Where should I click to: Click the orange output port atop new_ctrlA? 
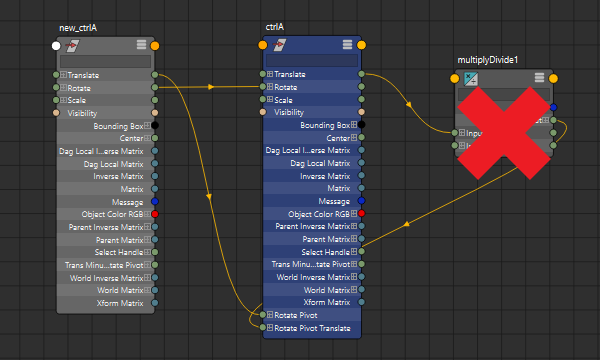point(155,46)
